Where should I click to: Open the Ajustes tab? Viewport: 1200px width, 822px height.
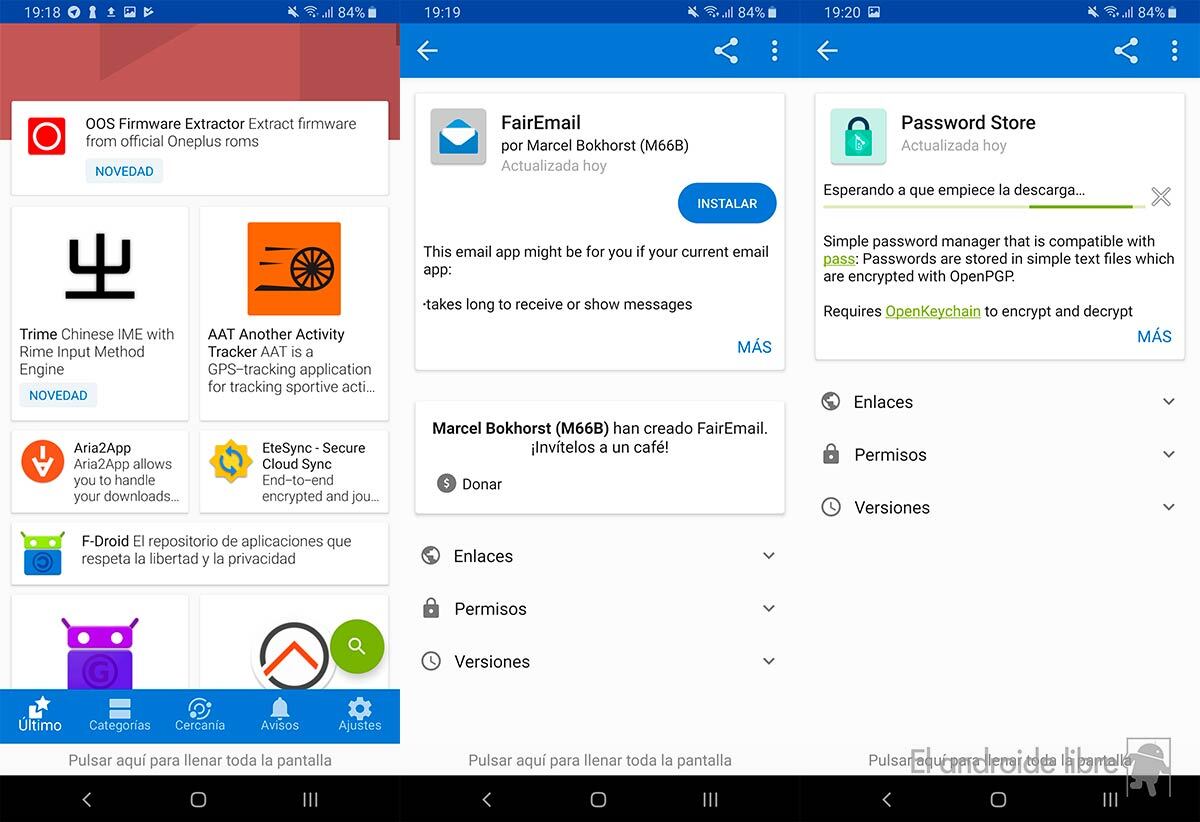[x=360, y=715]
